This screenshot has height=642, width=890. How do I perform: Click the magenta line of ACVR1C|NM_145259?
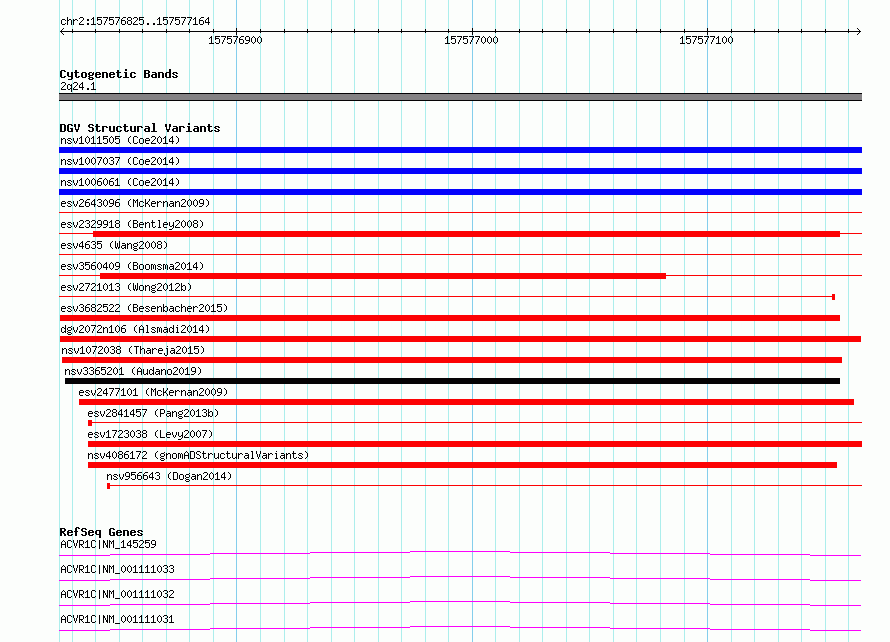click(460, 553)
